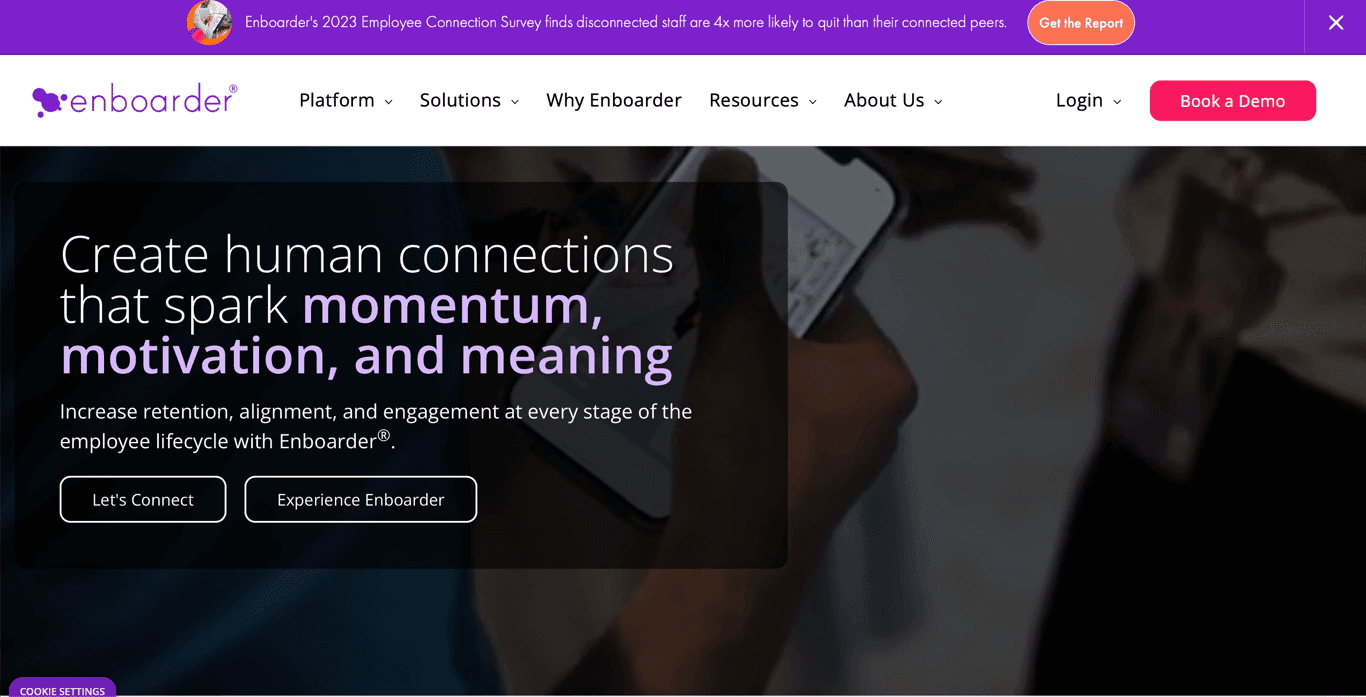Expand the About Us dropdown chevron
The image size is (1366, 697).
[x=938, y=102]
